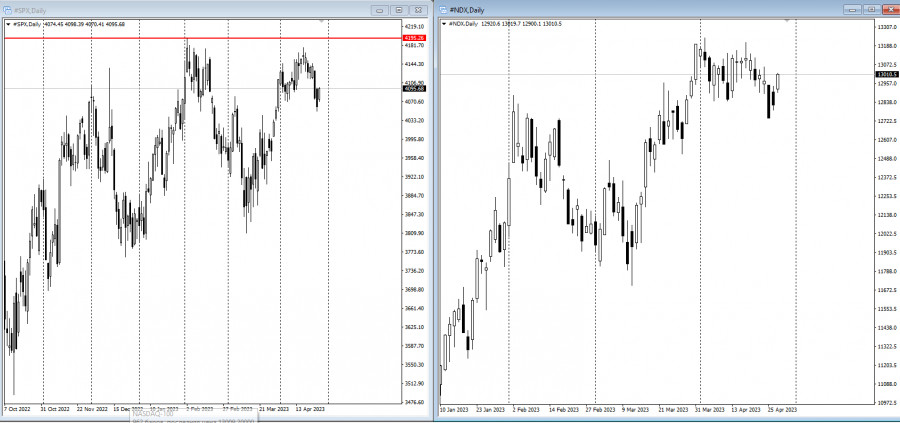The image size is (900, 423).
Task: Click NDX price axis label 11672.5
Action: (887, 290)
